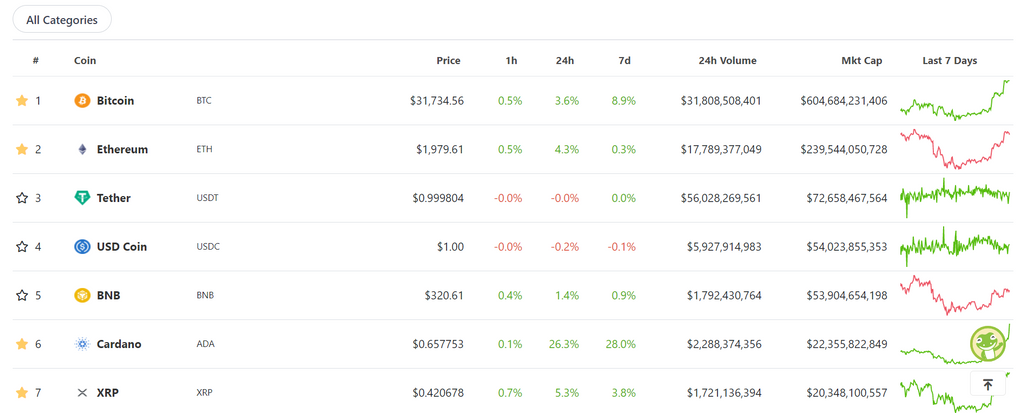
Task: Click Cardano price $0.657753
Action: [x=438, y=344]
